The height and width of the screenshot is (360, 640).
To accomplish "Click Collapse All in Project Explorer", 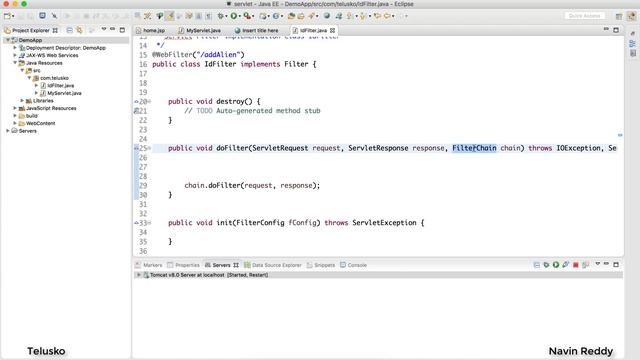I will click(x=69, y=30).
